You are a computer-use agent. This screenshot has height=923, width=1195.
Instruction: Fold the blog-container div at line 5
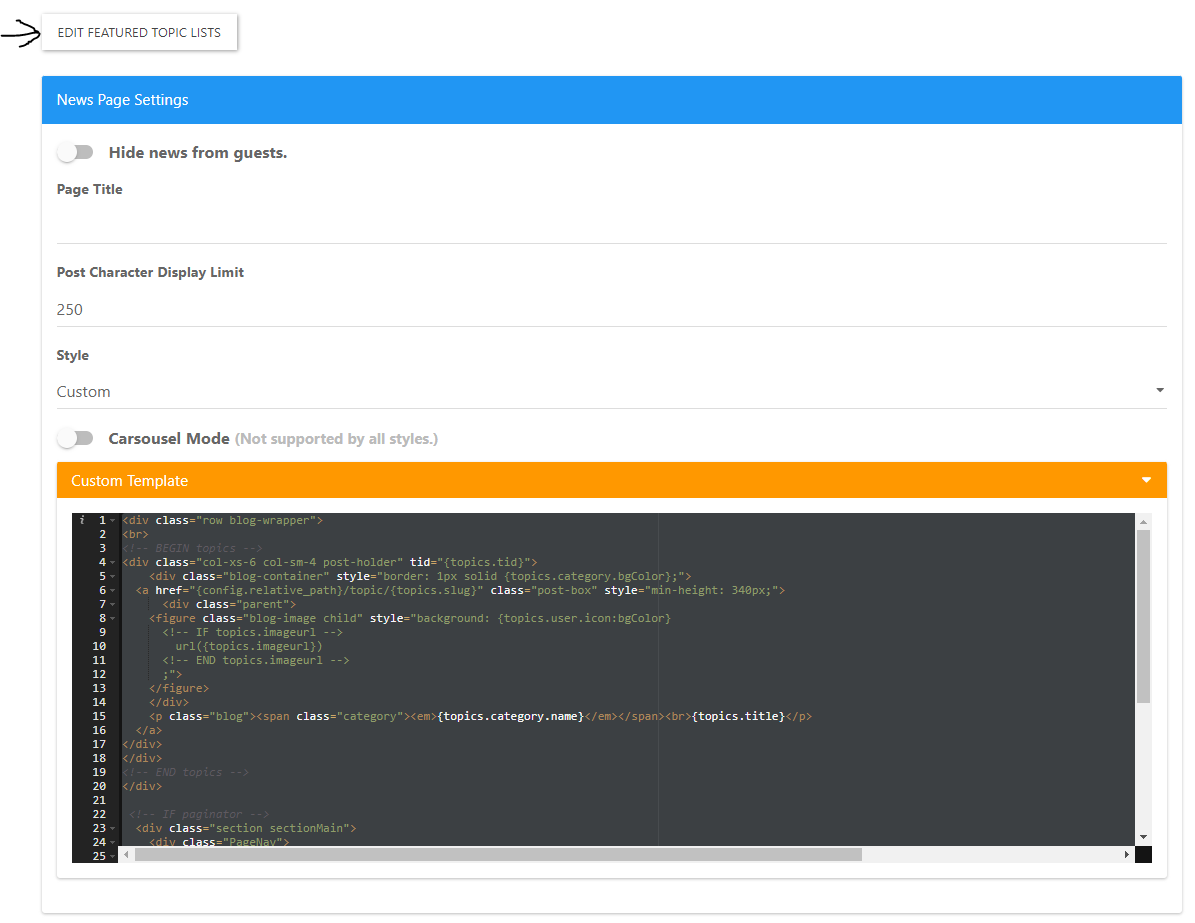pyautogui.click(x=113, y=577)
